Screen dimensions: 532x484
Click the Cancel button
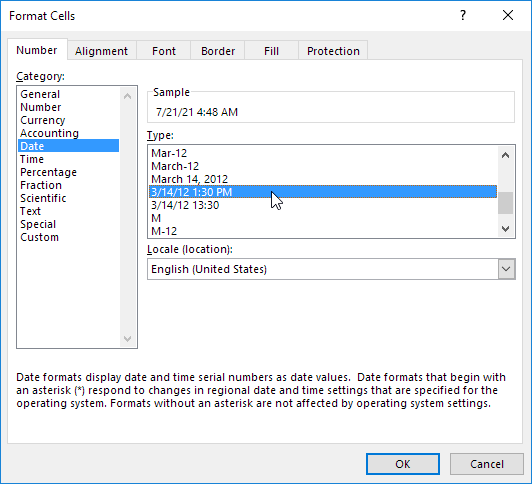click(487, 464)
